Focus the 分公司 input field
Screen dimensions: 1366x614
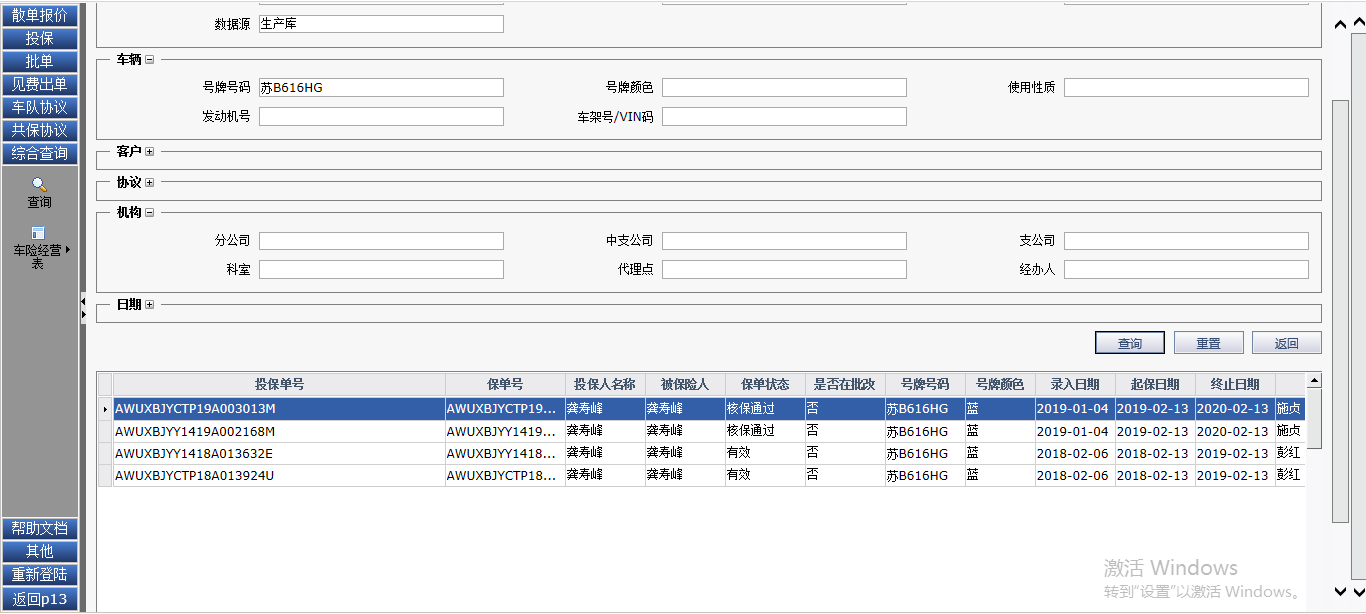pos(381,241)
